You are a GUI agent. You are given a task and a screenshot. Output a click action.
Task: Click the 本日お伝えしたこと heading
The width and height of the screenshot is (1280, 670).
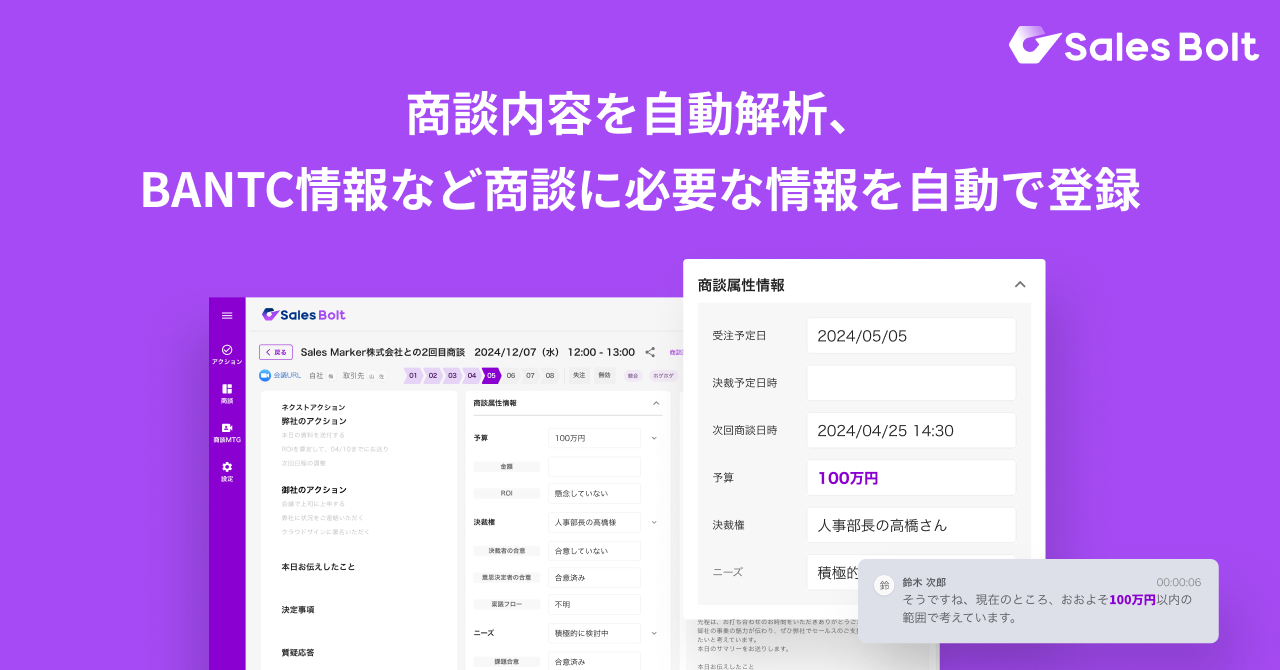(x=318, y=567)
